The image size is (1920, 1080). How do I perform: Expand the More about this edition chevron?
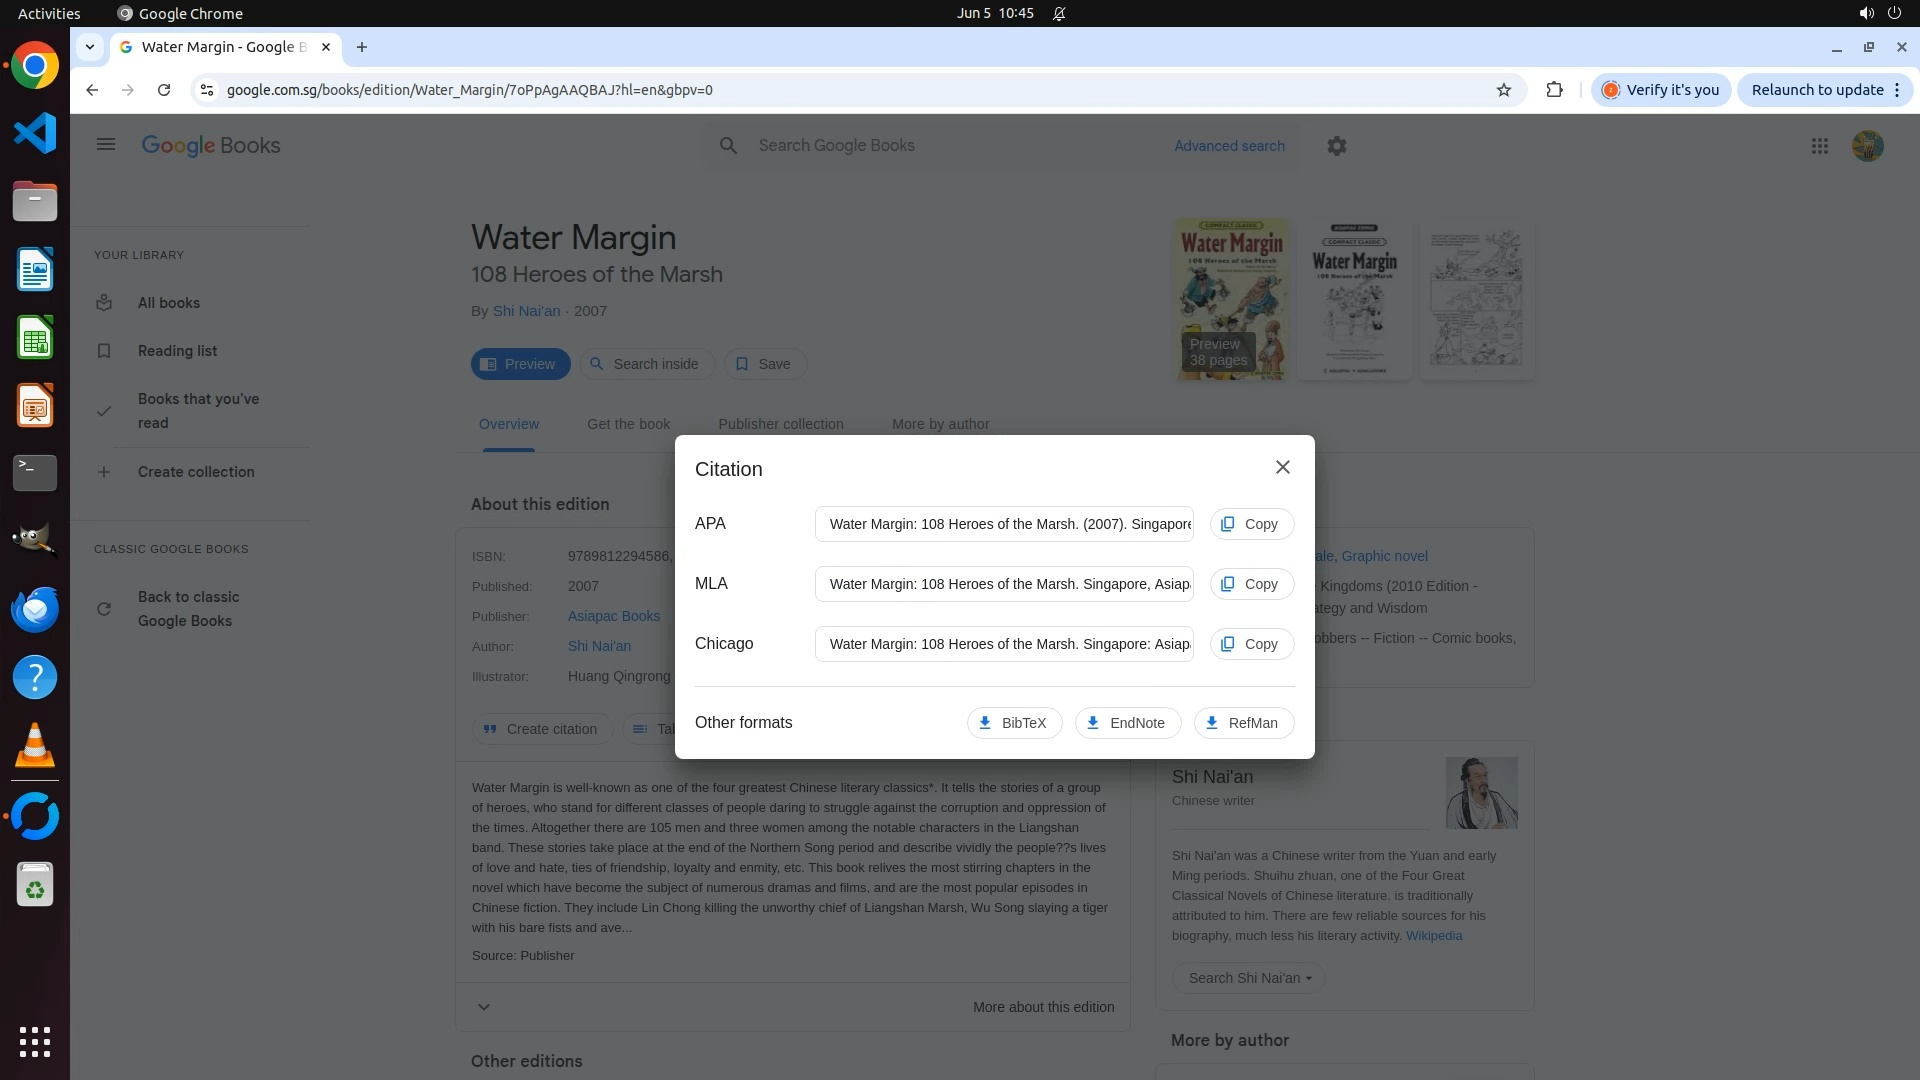[x=484, y=1007]
